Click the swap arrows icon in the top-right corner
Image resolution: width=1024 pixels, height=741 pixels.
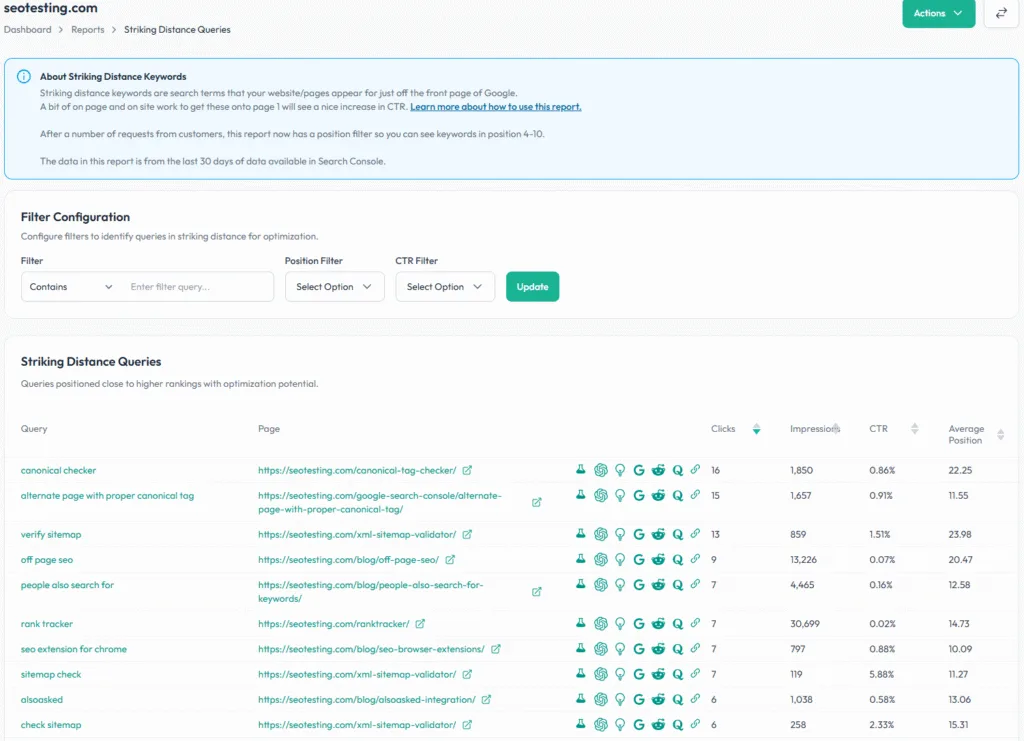pyautogui.click(x=1001, y=14)
